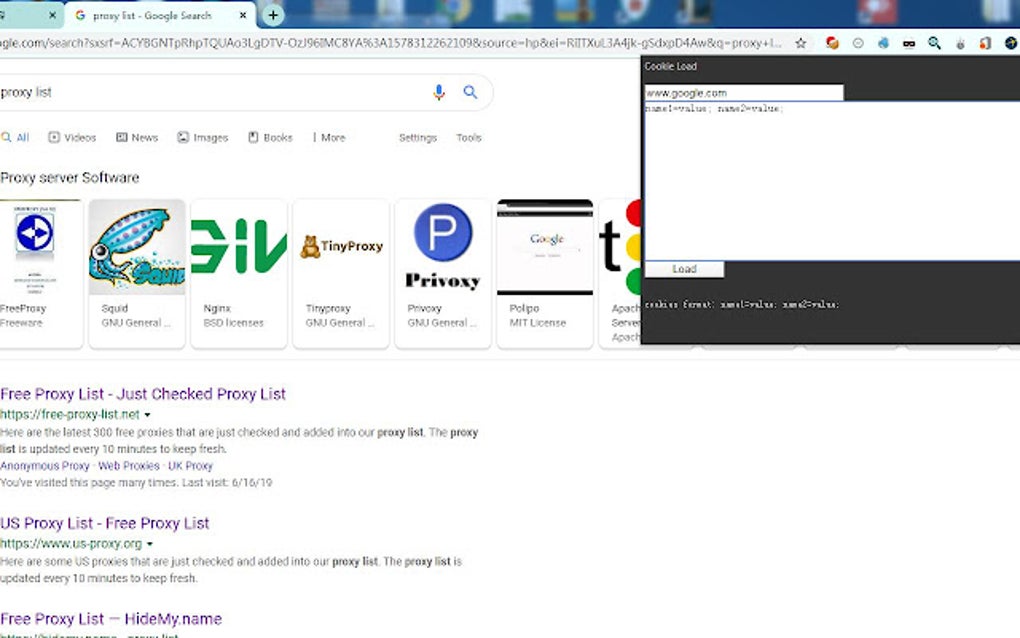Open the Polipo software card
1020x638 pixels.
click(x=545, y=273)
